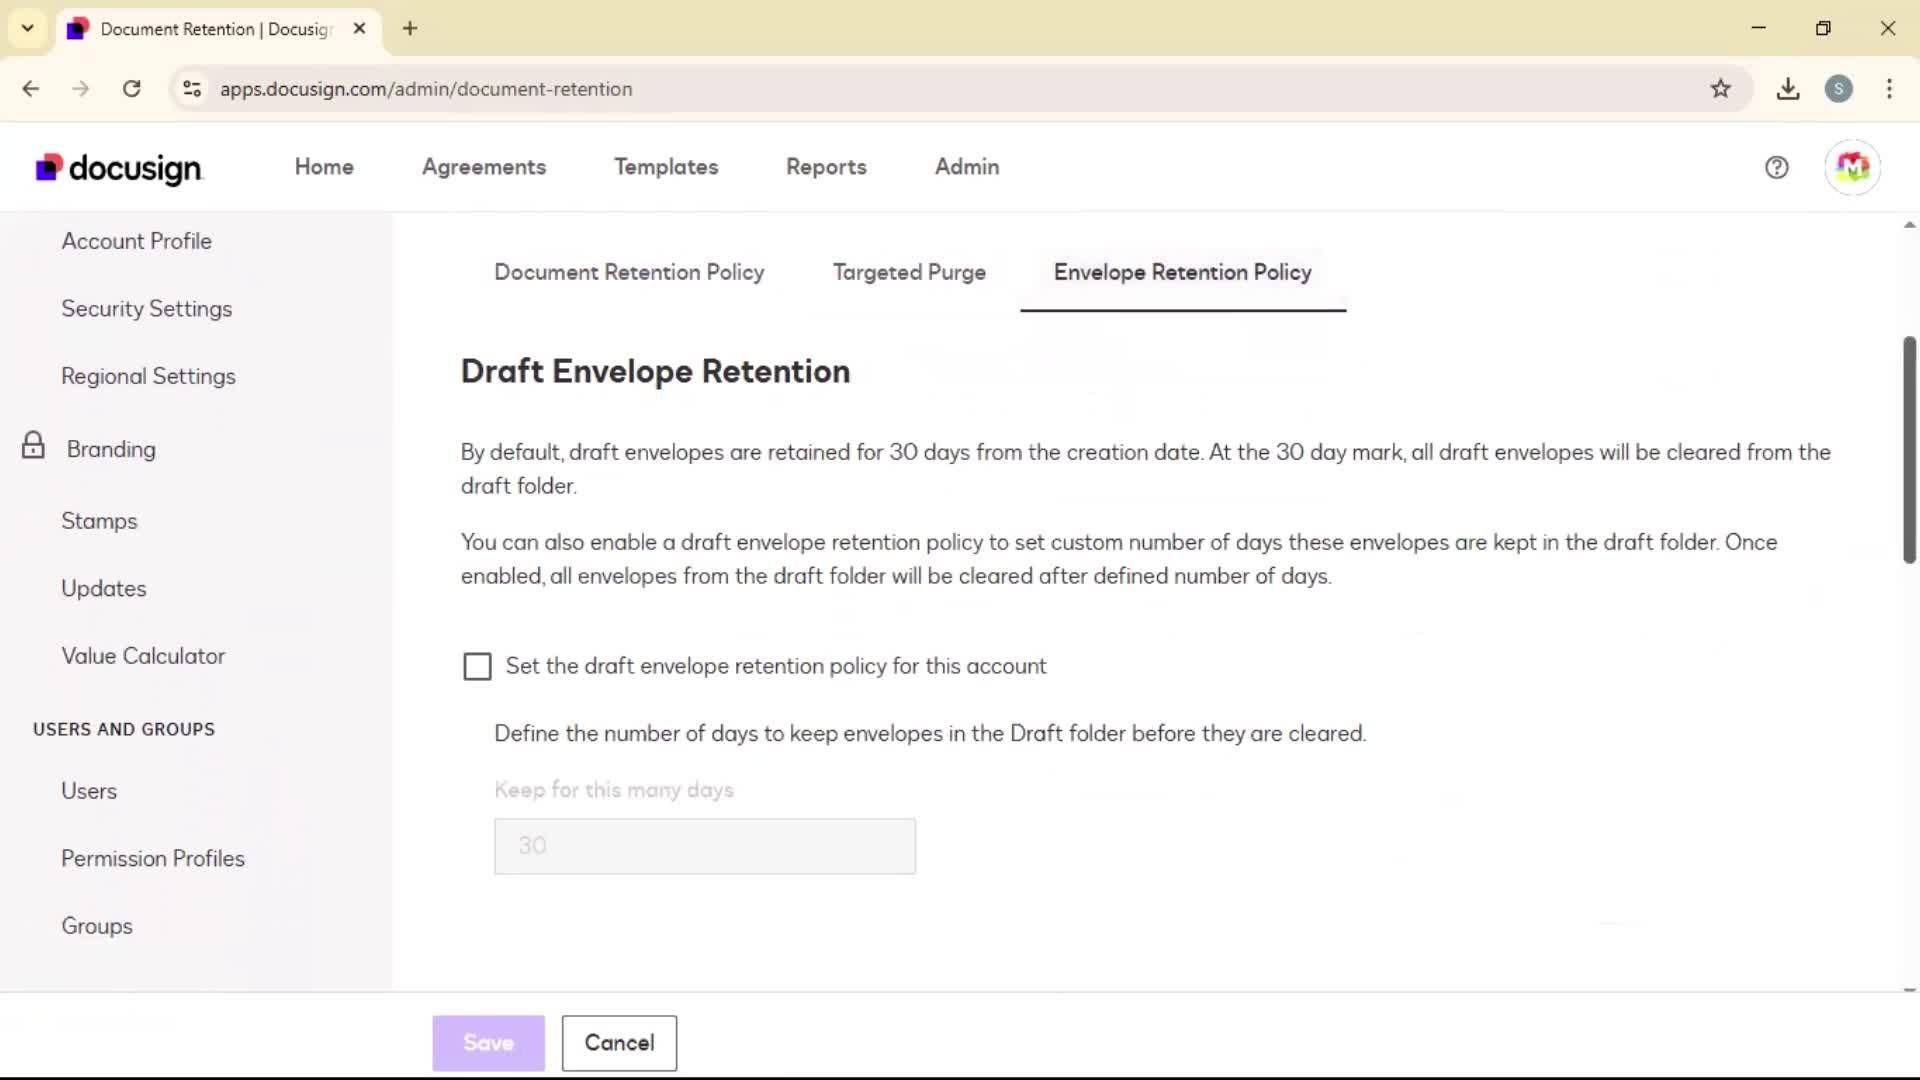Screen dimensions: 1920x1080
Task: Open browser downloads icon
Action: click(1788, 89)
